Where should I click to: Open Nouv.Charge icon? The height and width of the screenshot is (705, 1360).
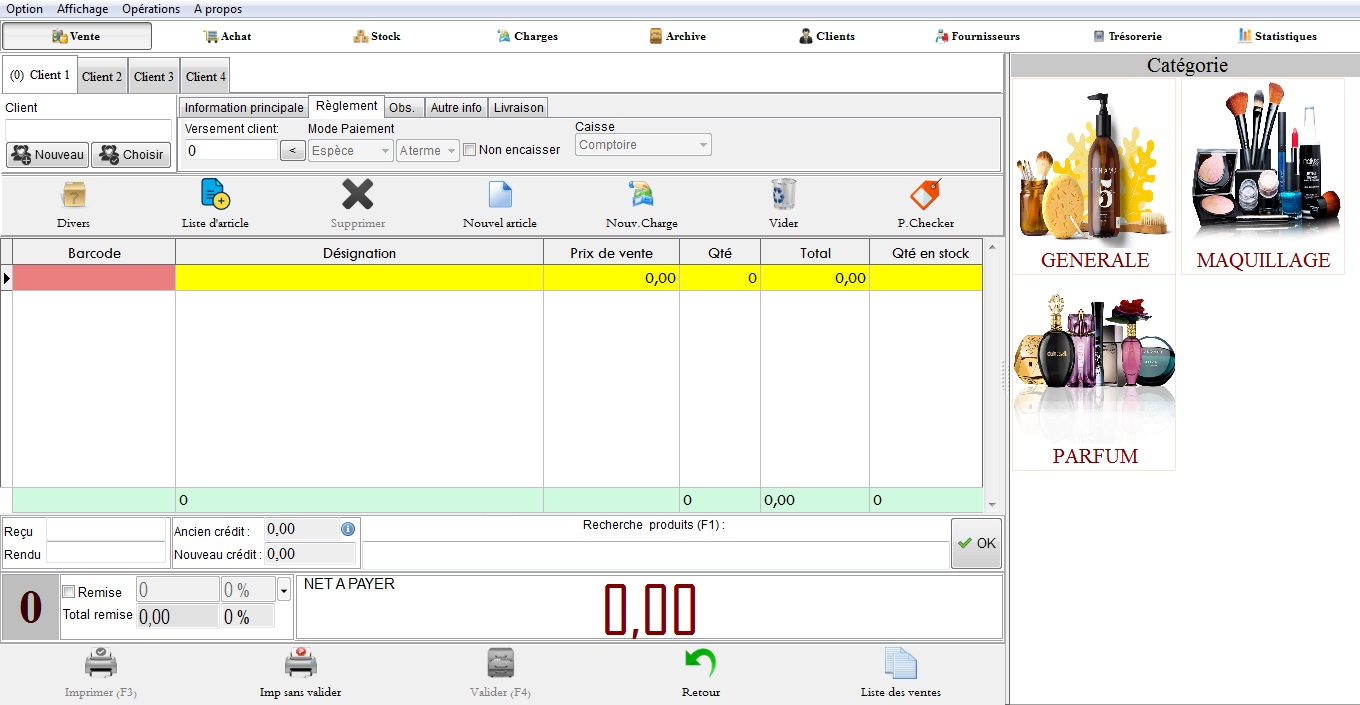641,194
